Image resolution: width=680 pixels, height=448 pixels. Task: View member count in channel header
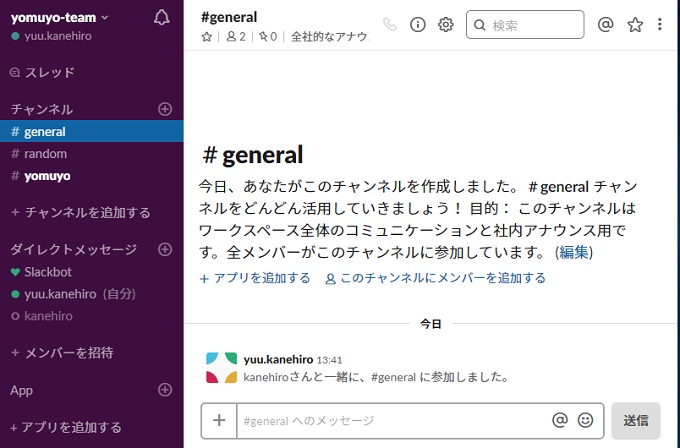236,37
